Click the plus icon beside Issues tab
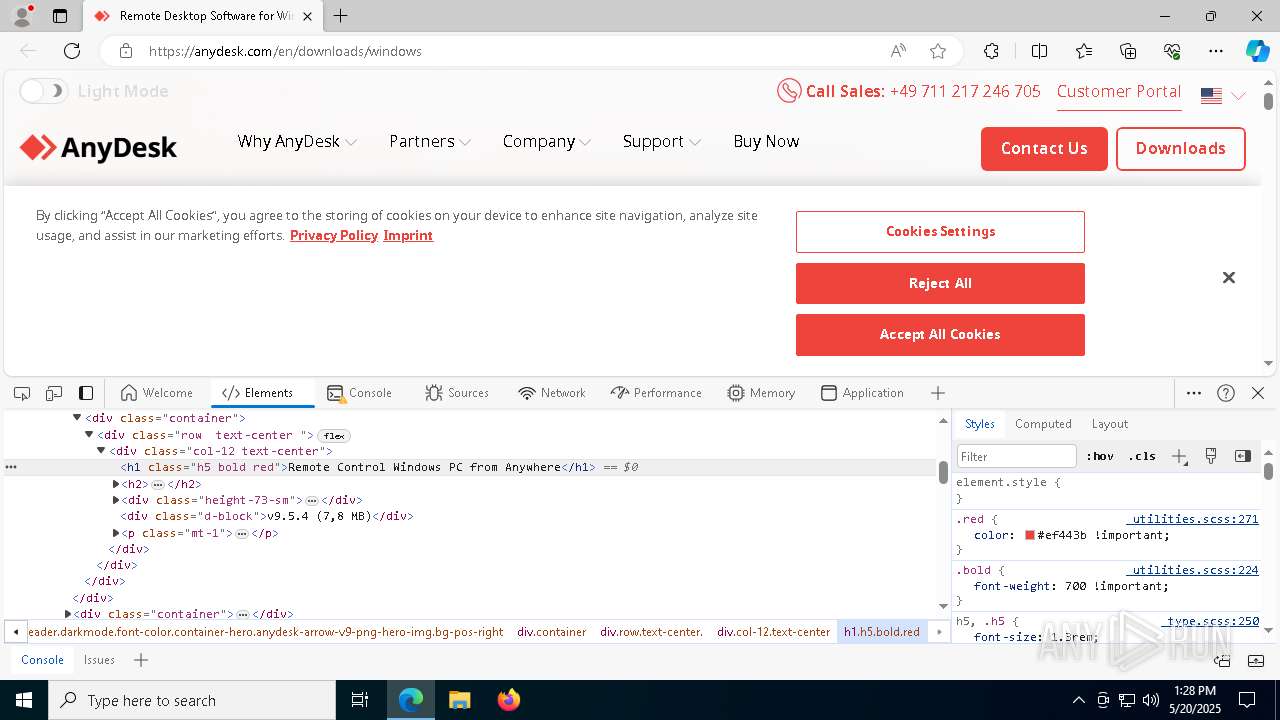Screen dimensions: 1280x720 coord(141,660)
